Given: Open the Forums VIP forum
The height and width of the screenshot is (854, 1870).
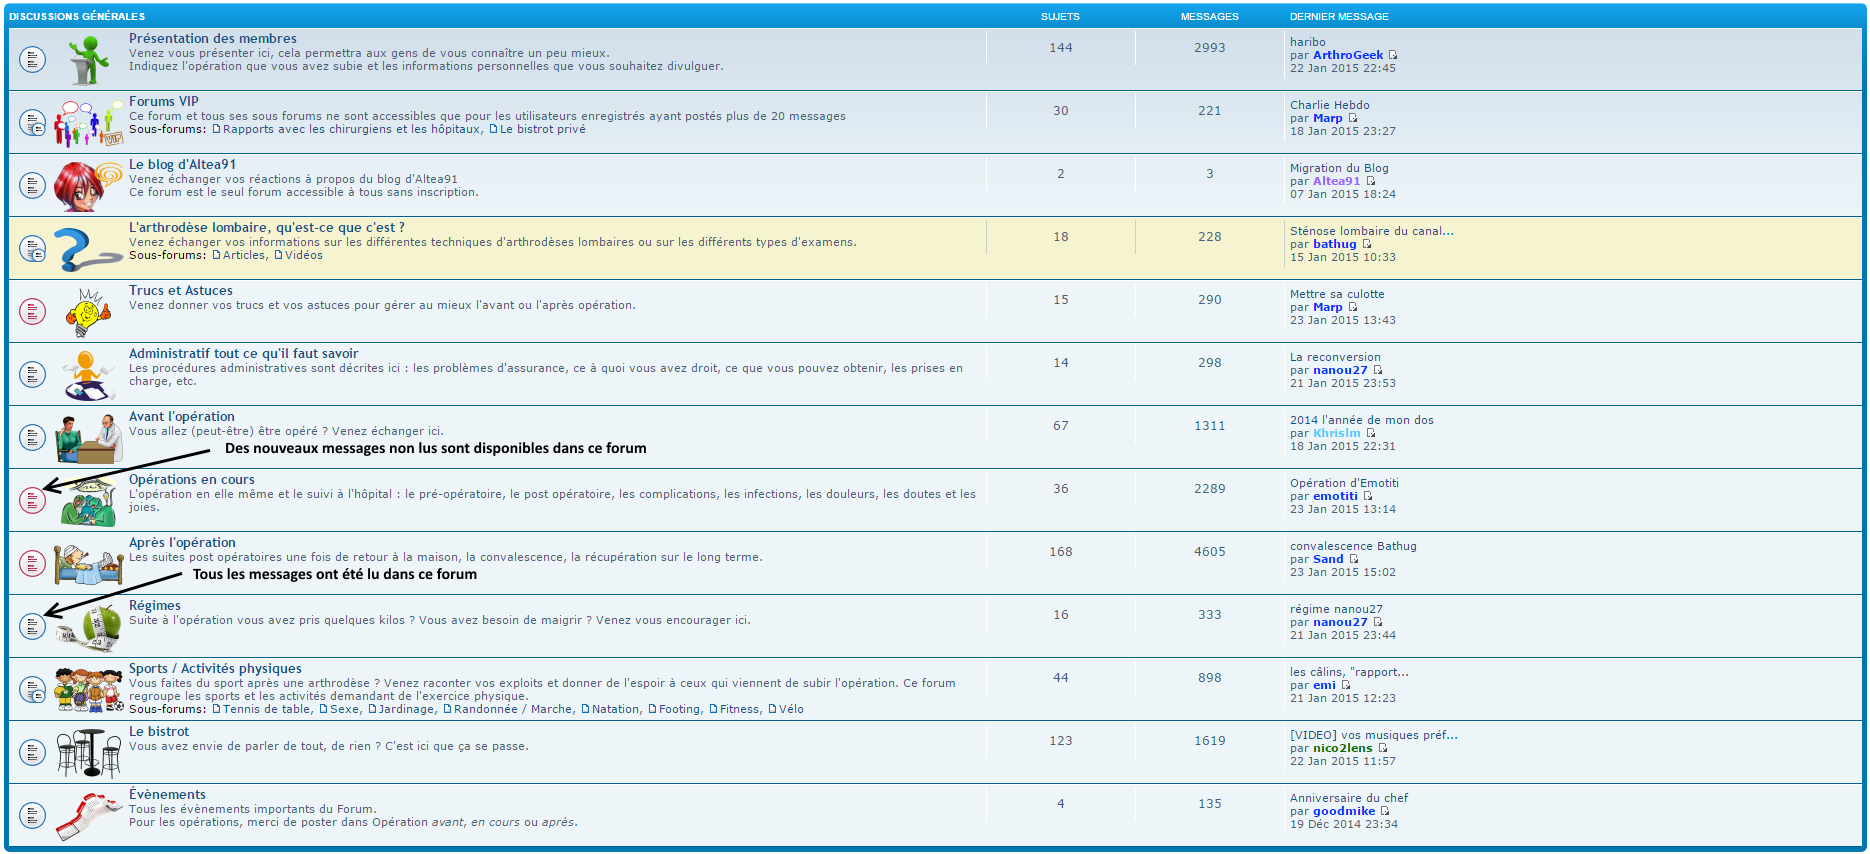Looking at the screenshot, I should pos(164,102).
